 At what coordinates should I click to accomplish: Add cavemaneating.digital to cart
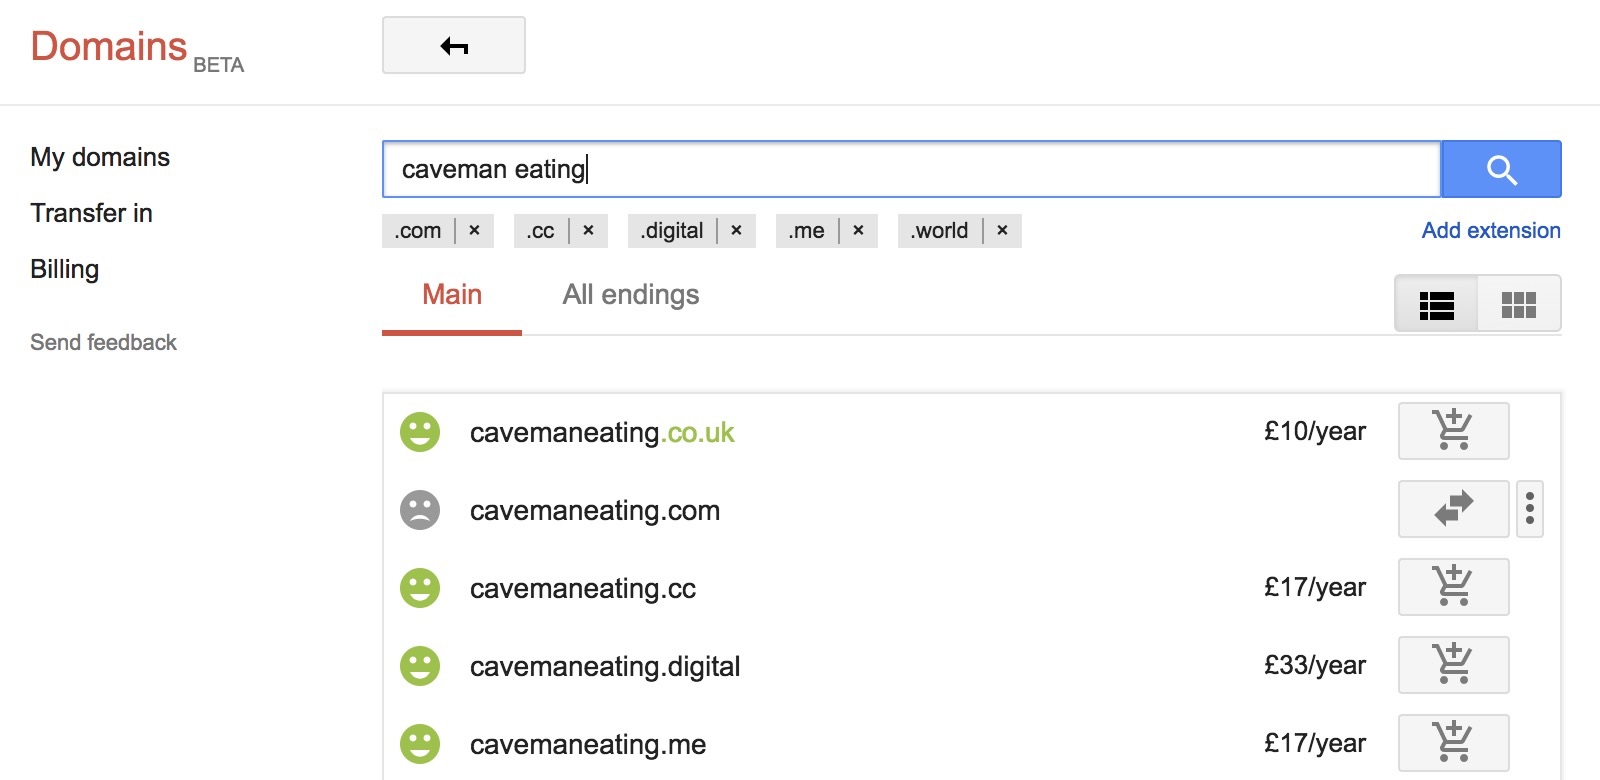pyautogui.click(x=1453, y=665)
